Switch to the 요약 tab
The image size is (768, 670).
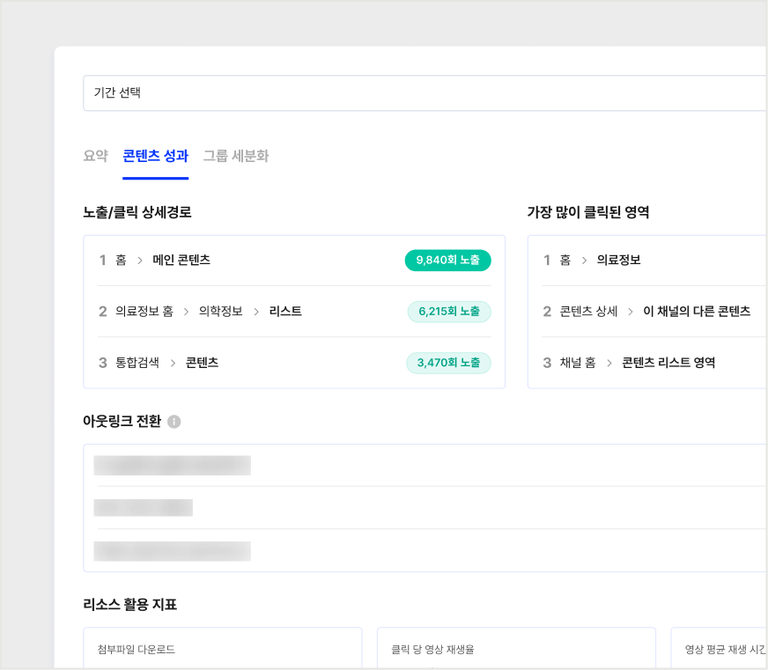point(96,156)
